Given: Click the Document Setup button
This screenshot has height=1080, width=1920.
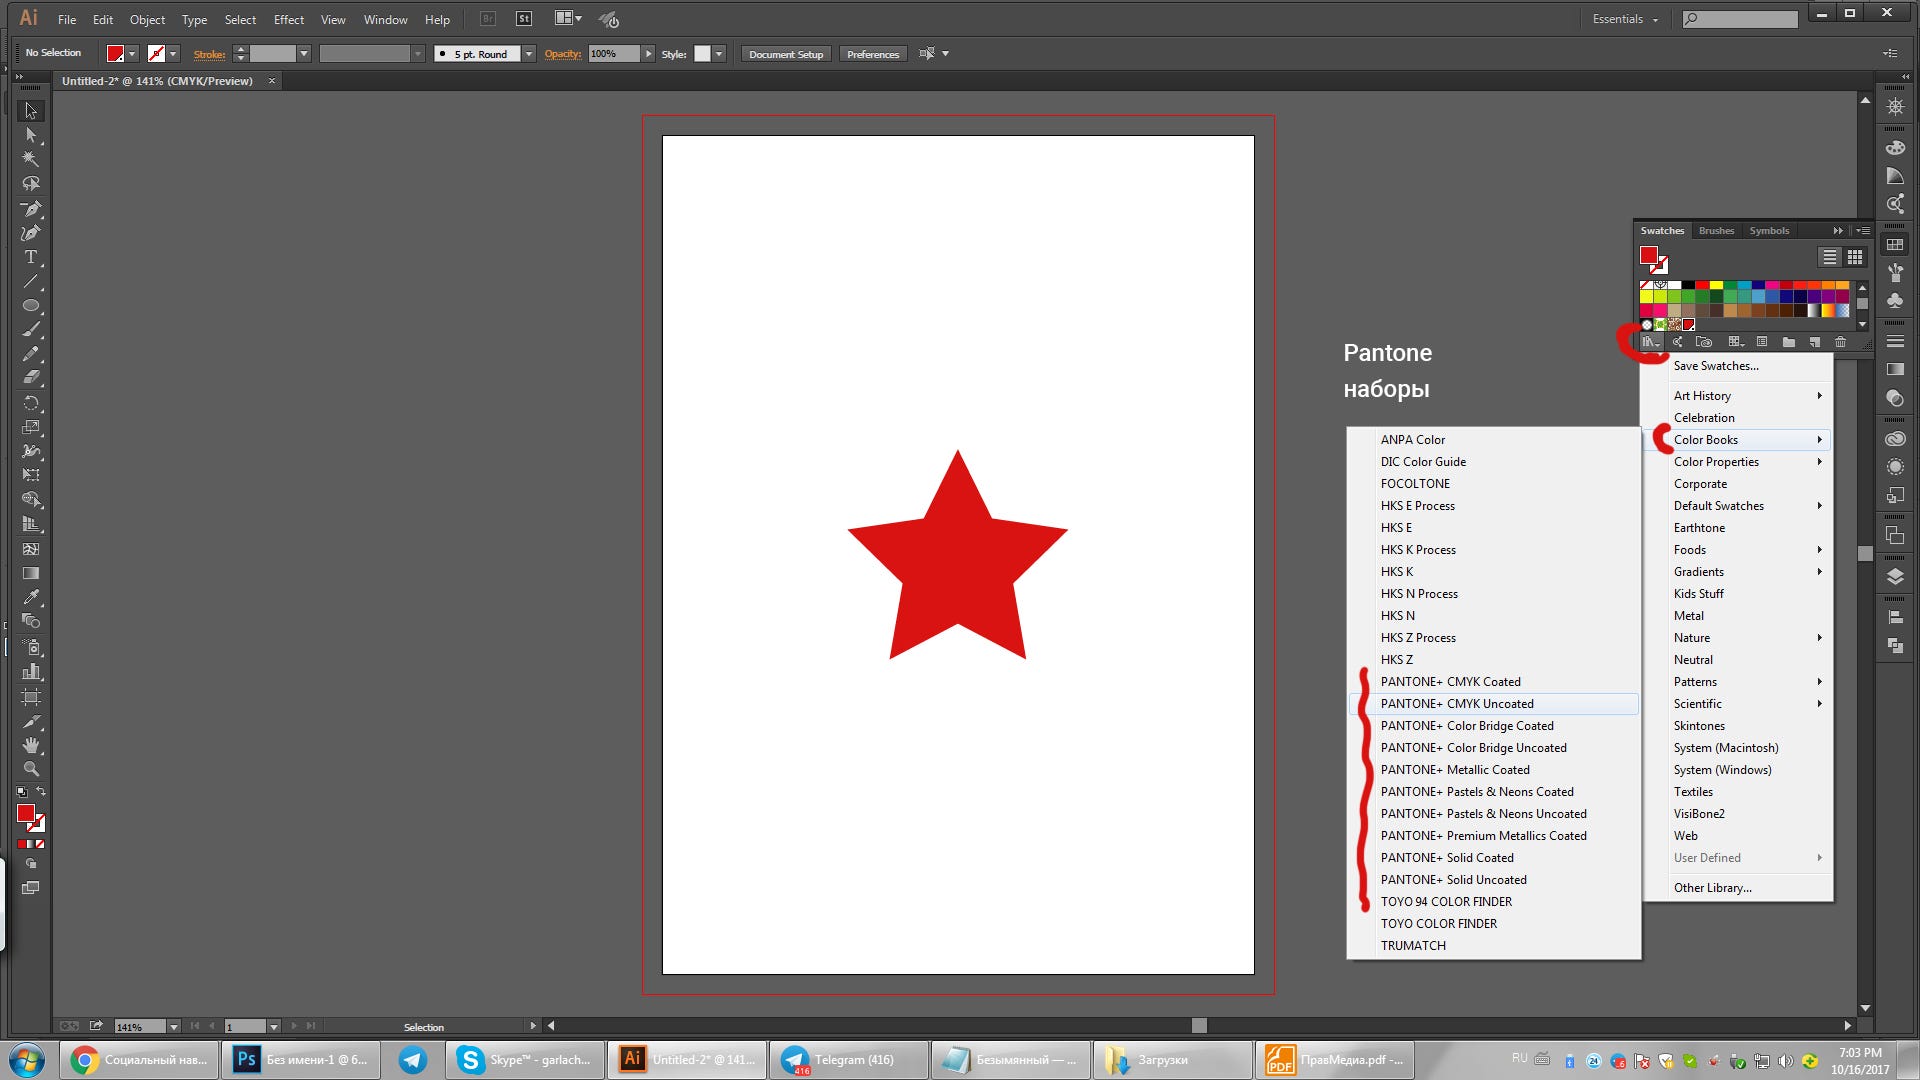Looking at the screenshot, I should (786, 54).
